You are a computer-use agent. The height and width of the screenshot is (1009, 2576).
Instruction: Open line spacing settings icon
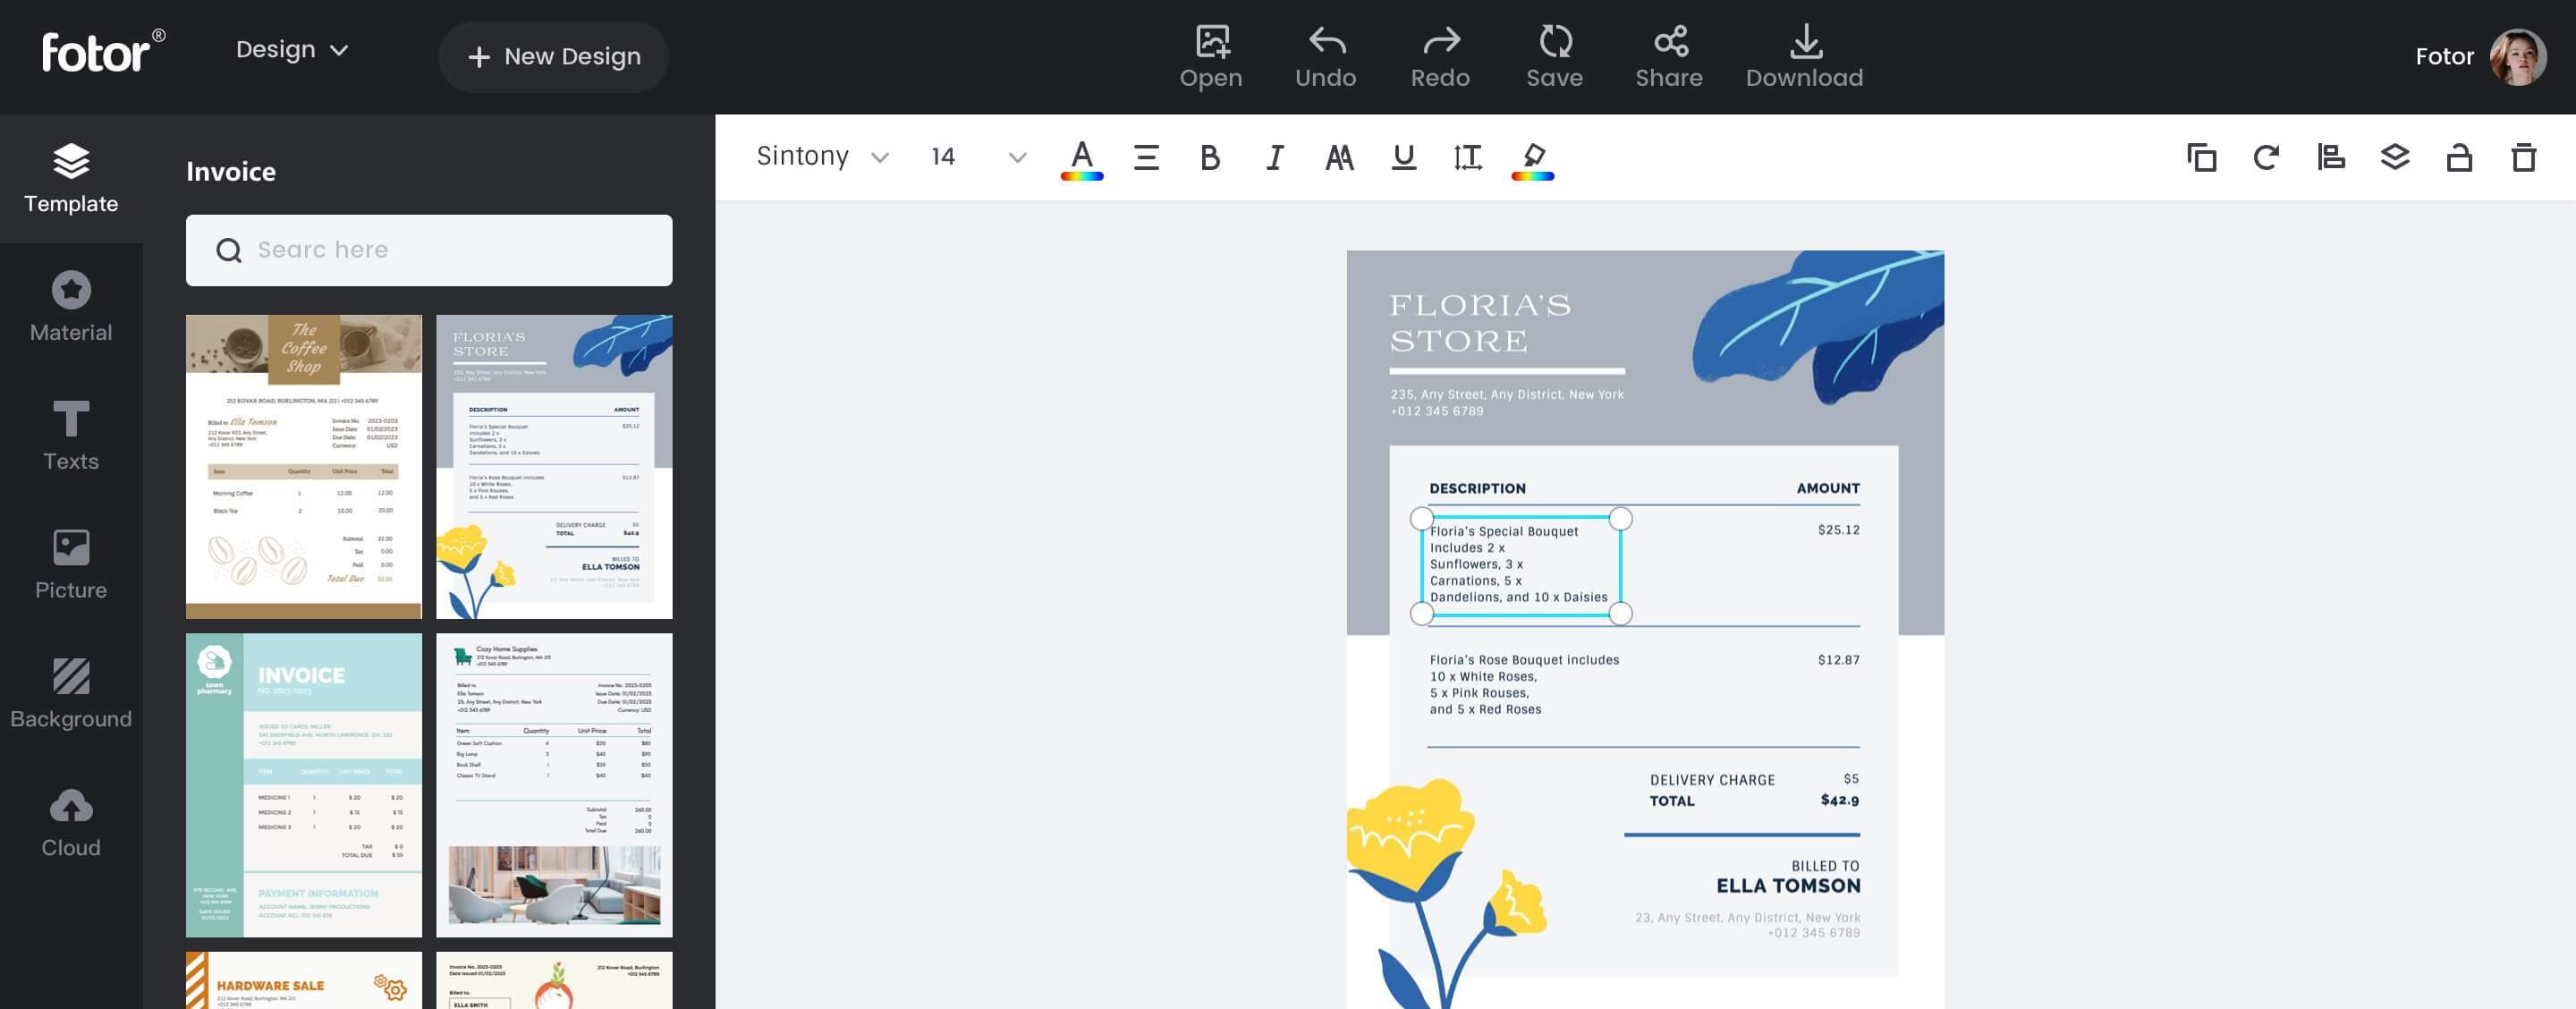[1467, 157]
